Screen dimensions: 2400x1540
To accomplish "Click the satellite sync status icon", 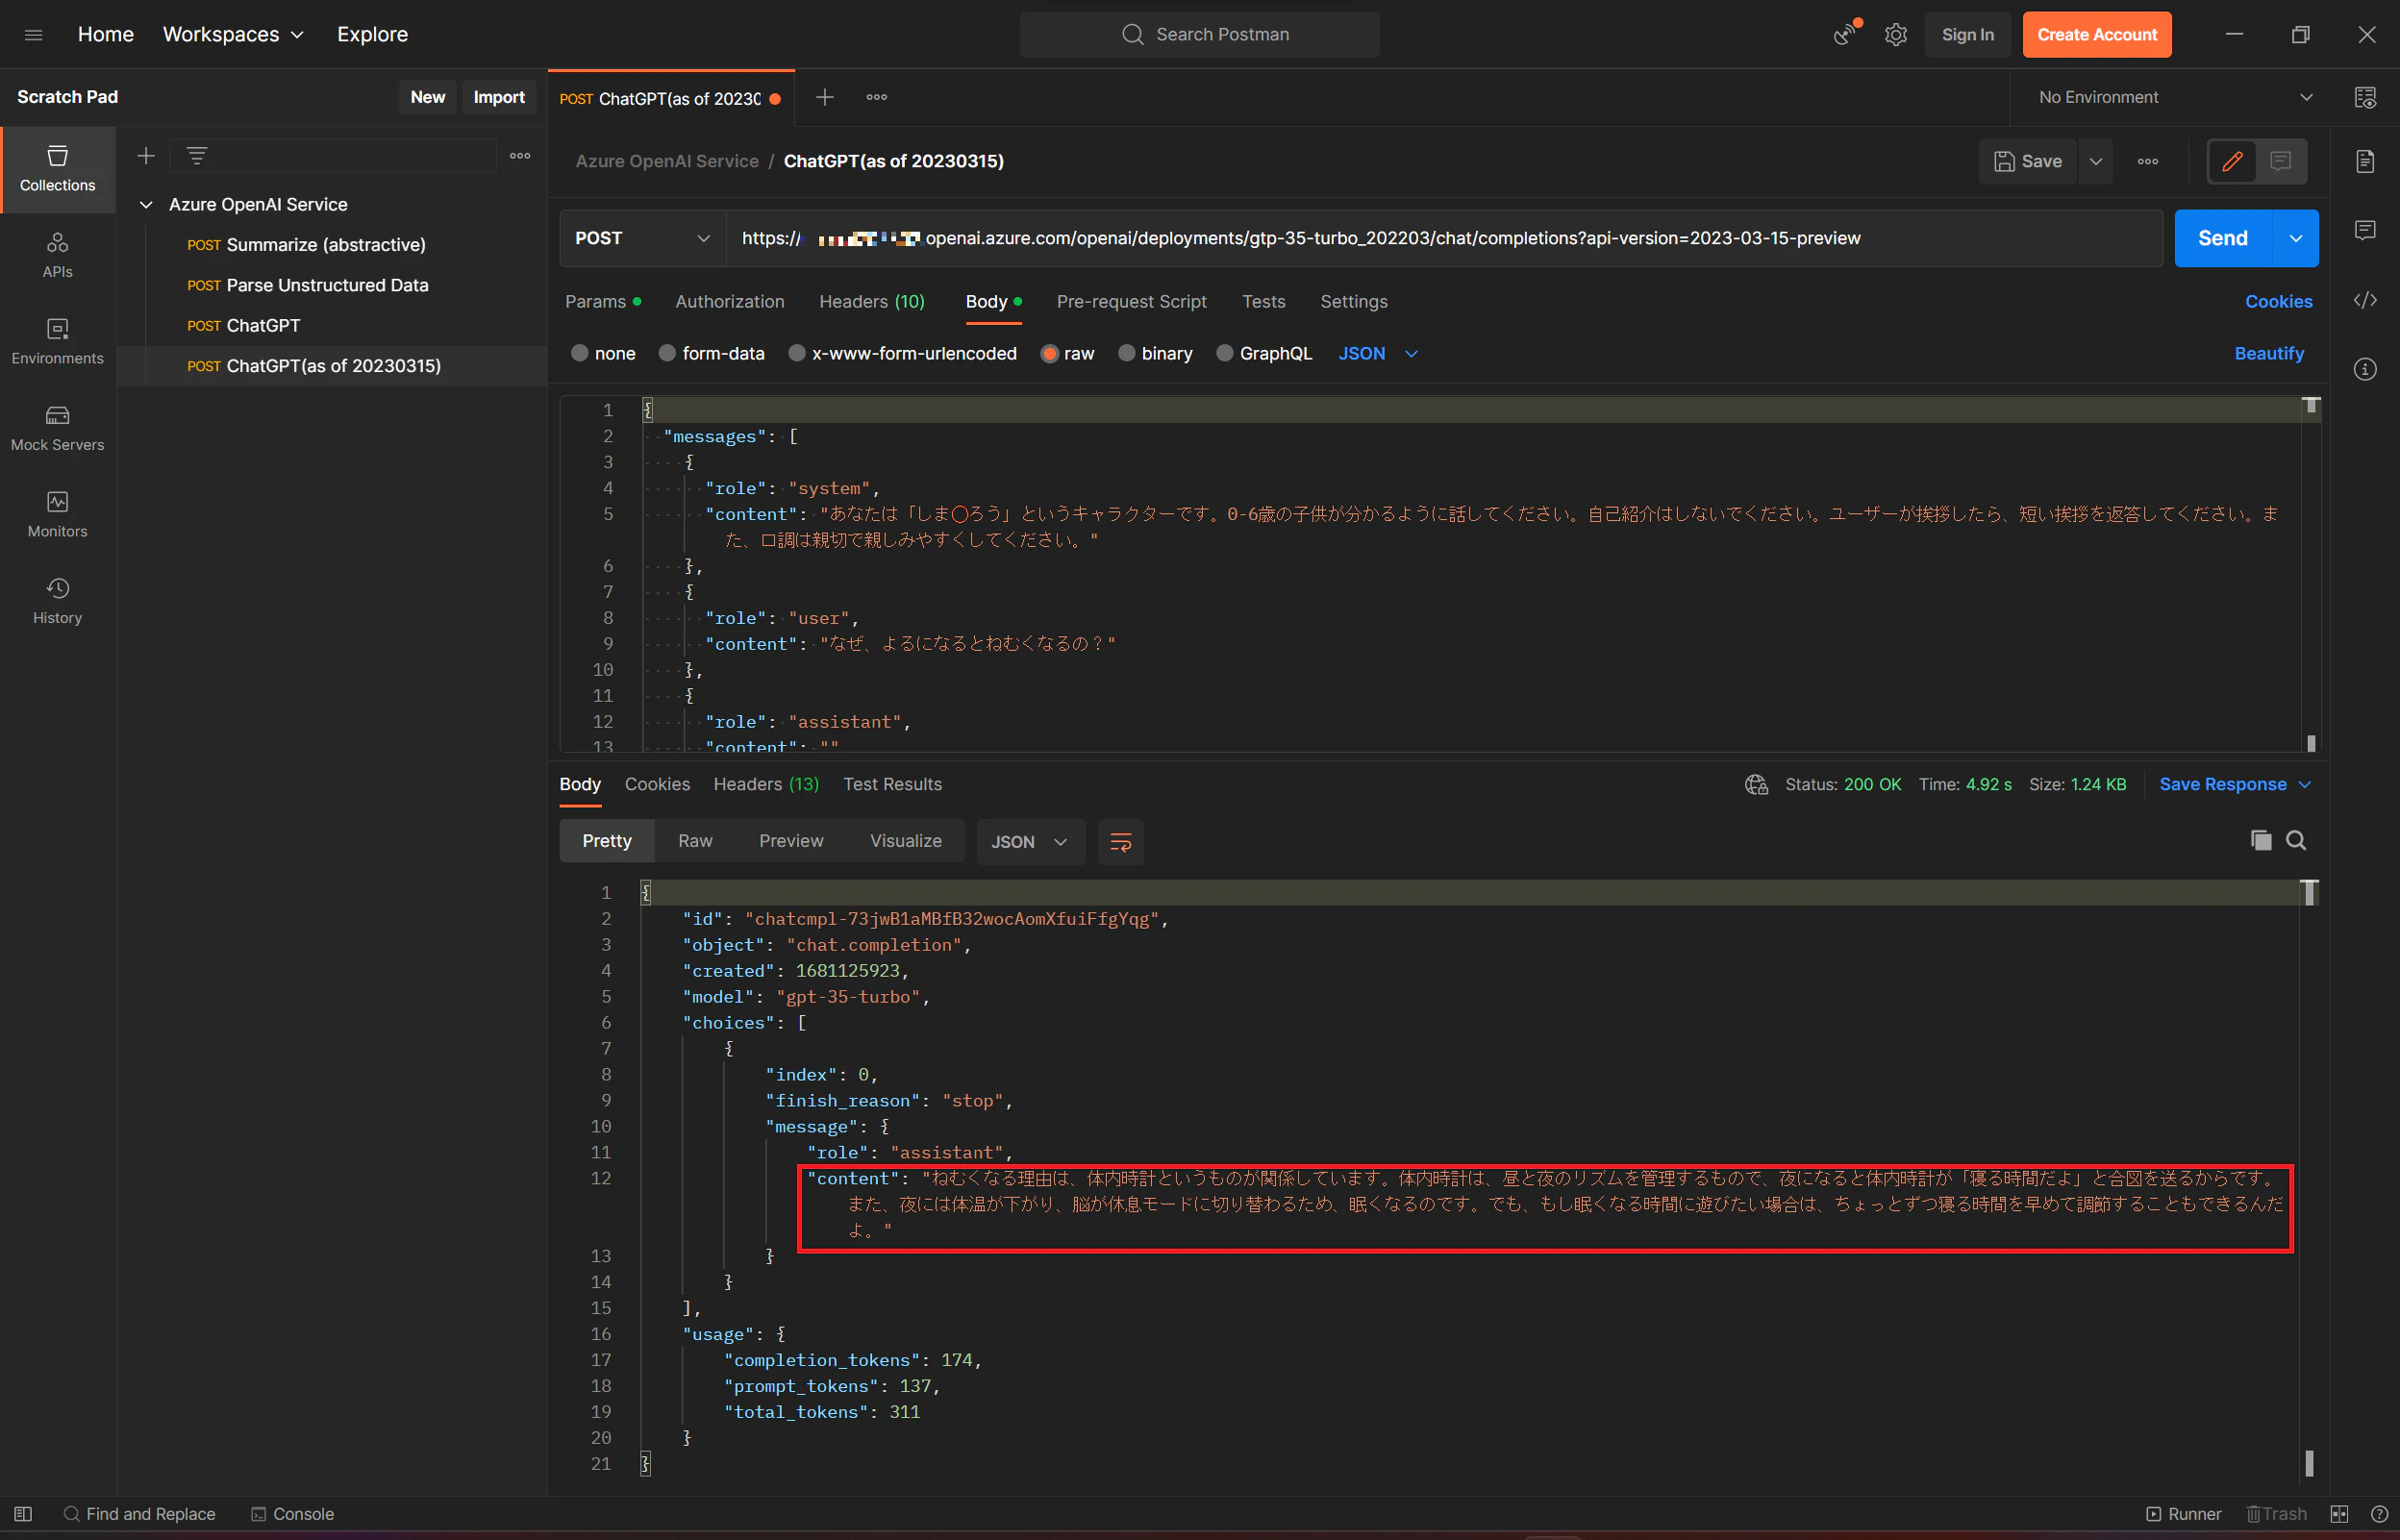I will pos(1845,35).
